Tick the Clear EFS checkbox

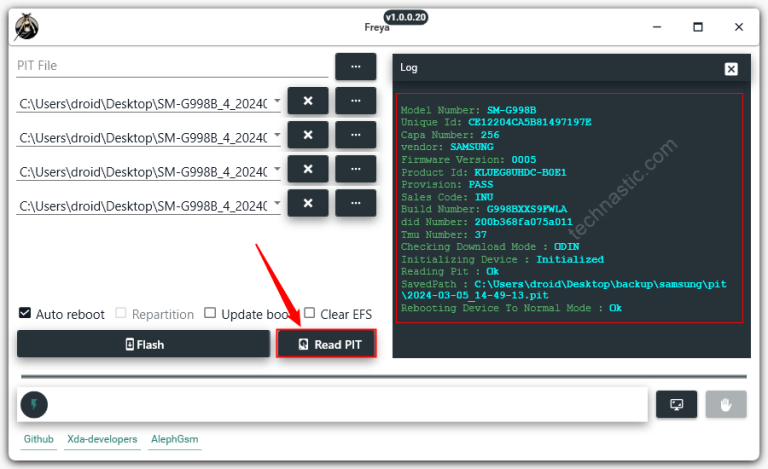pyautogui.click(x=309, y=313)
